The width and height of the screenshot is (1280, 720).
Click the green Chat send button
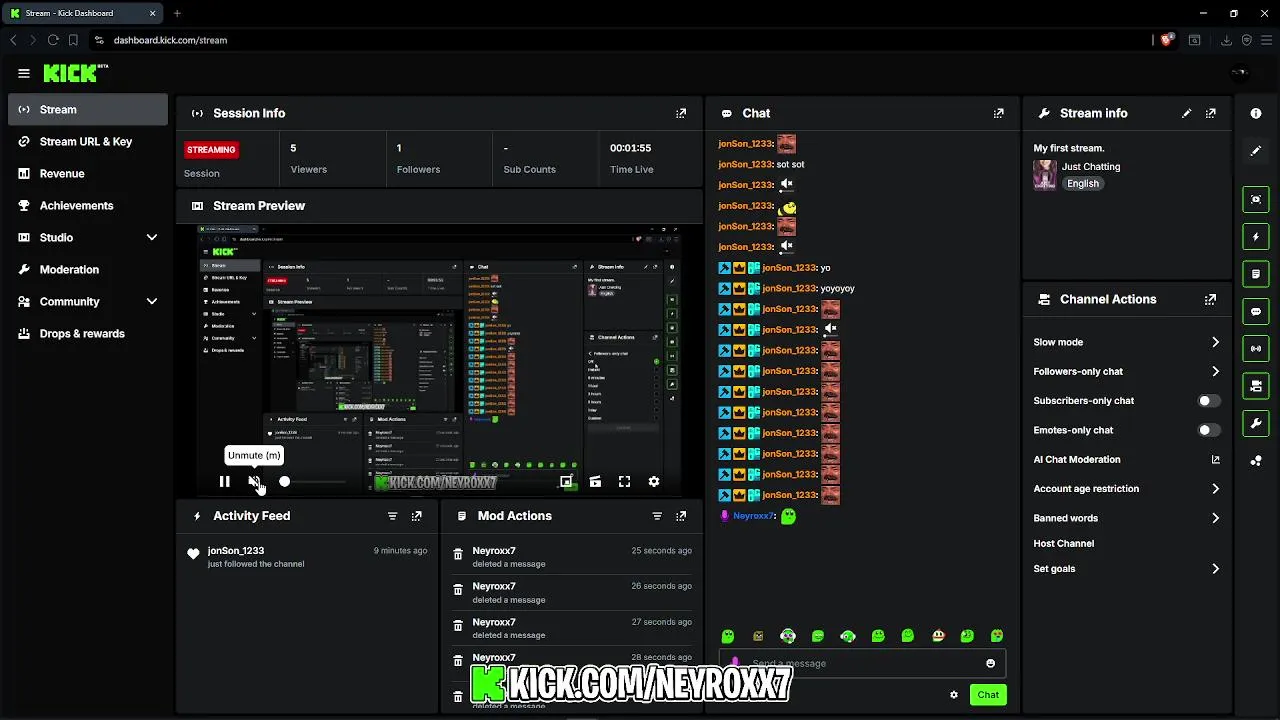point(988,695)
